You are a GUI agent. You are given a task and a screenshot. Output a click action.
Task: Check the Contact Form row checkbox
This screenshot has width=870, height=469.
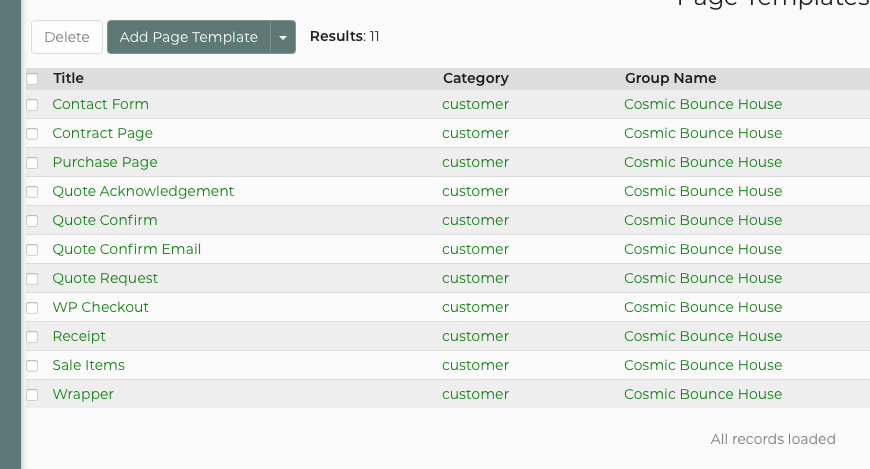(x=32, y=104)
